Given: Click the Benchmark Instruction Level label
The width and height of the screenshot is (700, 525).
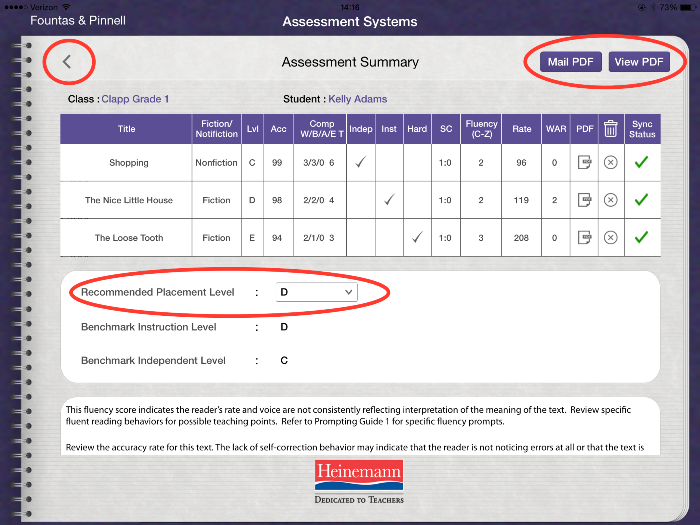Looking at the screenshot, I should (149, 327).
